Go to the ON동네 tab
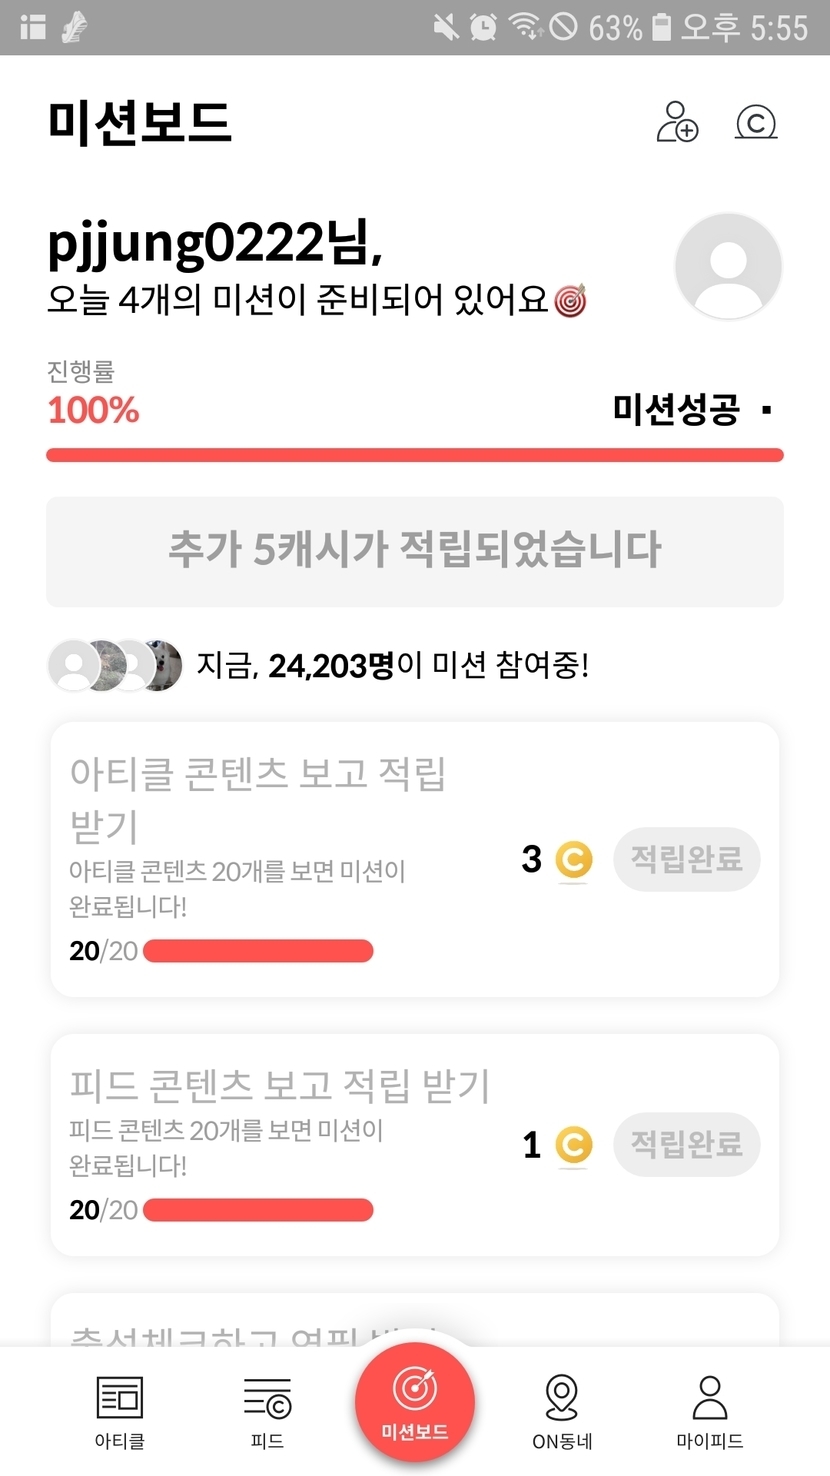The image size is (830, 1476). [x=562, y=1411]
